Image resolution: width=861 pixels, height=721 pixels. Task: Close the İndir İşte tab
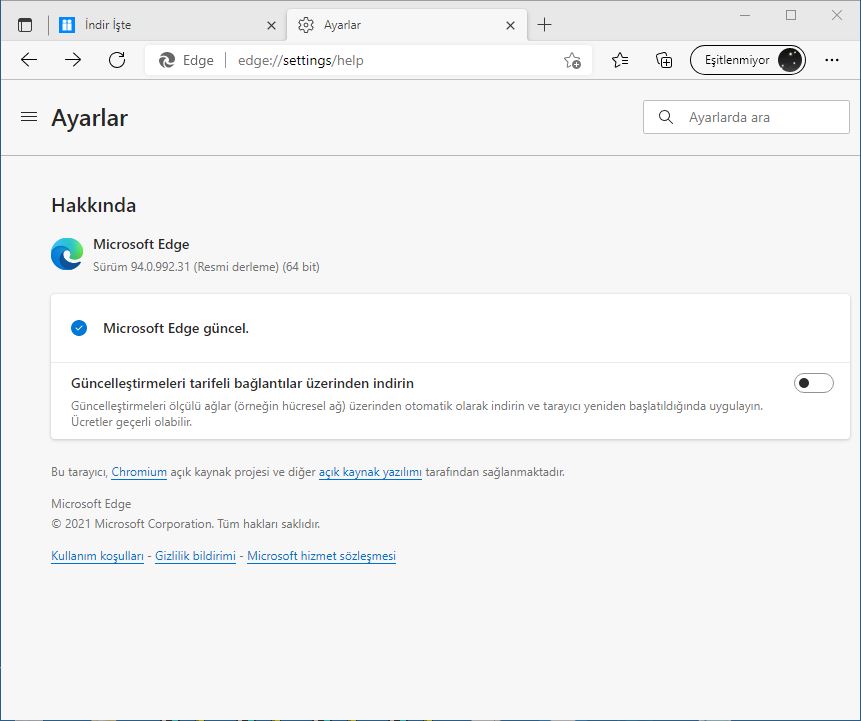271,25
